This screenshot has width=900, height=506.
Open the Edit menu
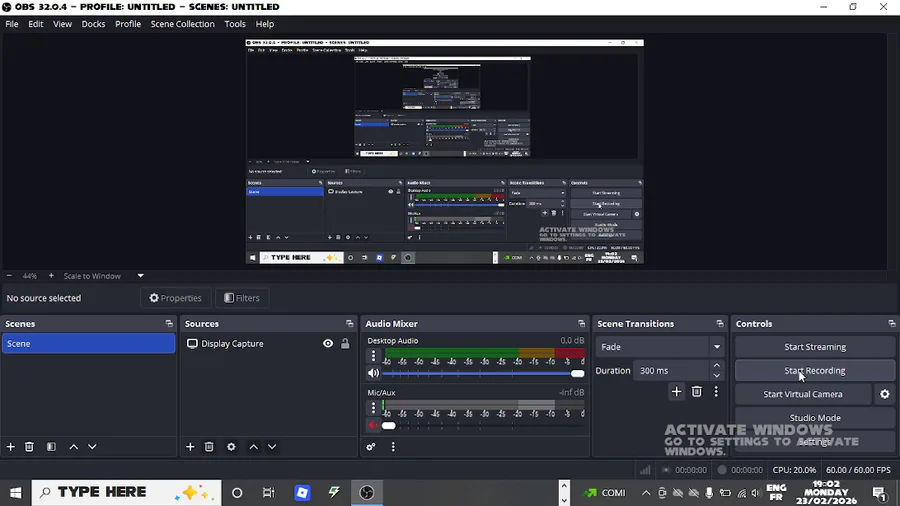pos(36,24)
